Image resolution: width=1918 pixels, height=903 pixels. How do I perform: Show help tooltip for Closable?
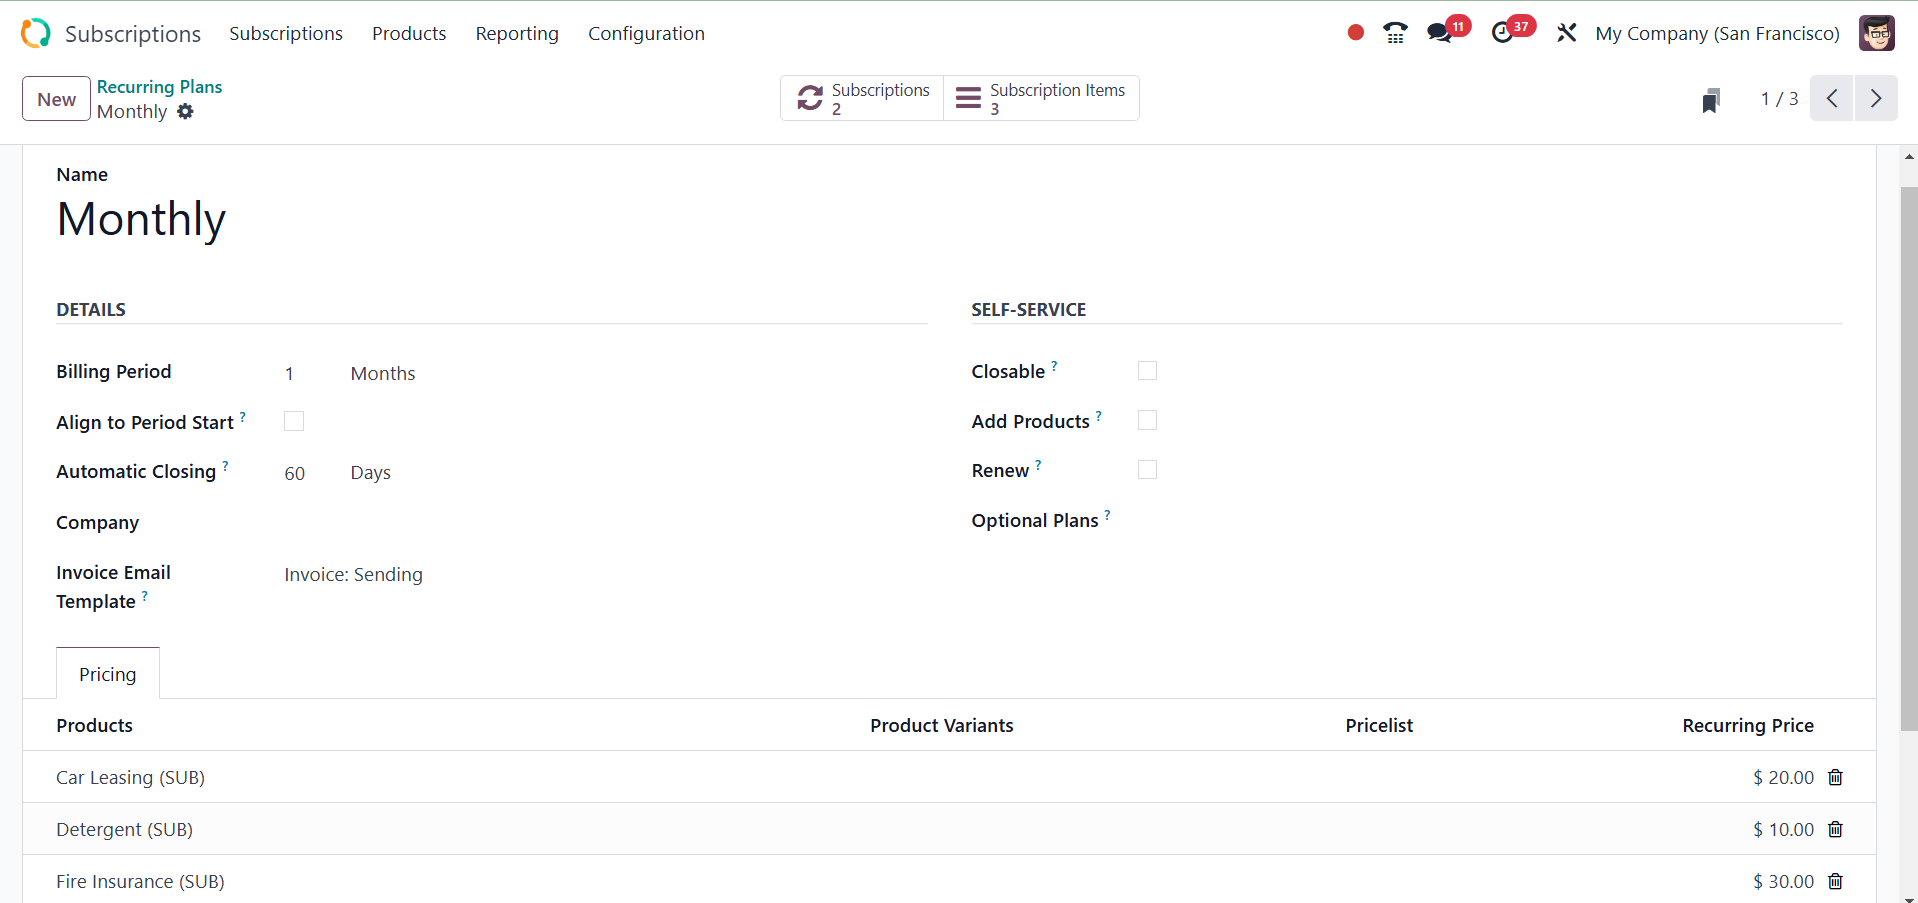tap(1054, 365)
